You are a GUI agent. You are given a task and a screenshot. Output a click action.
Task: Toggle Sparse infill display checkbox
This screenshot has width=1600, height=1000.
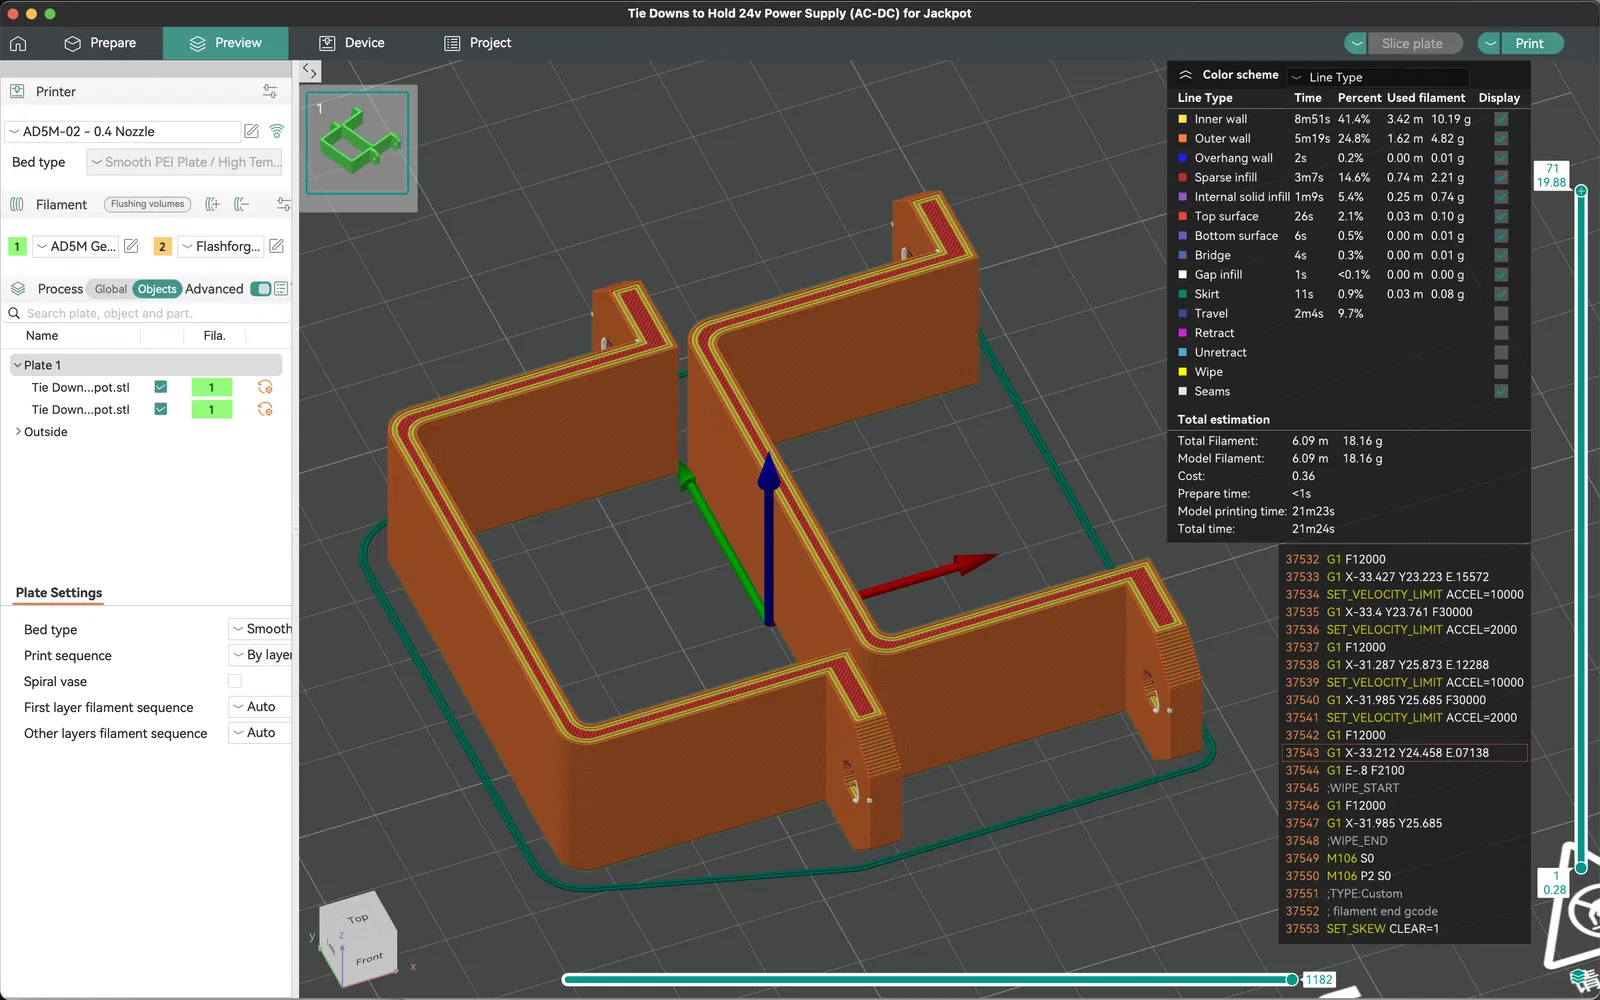1501,177
